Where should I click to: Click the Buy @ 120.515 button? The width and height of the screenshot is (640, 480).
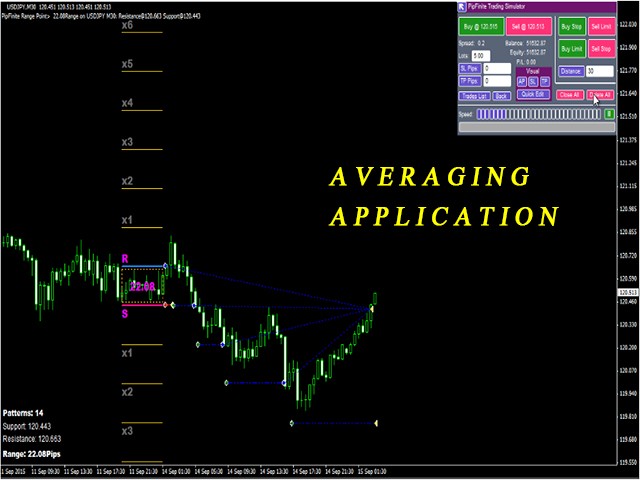point(479,26)
